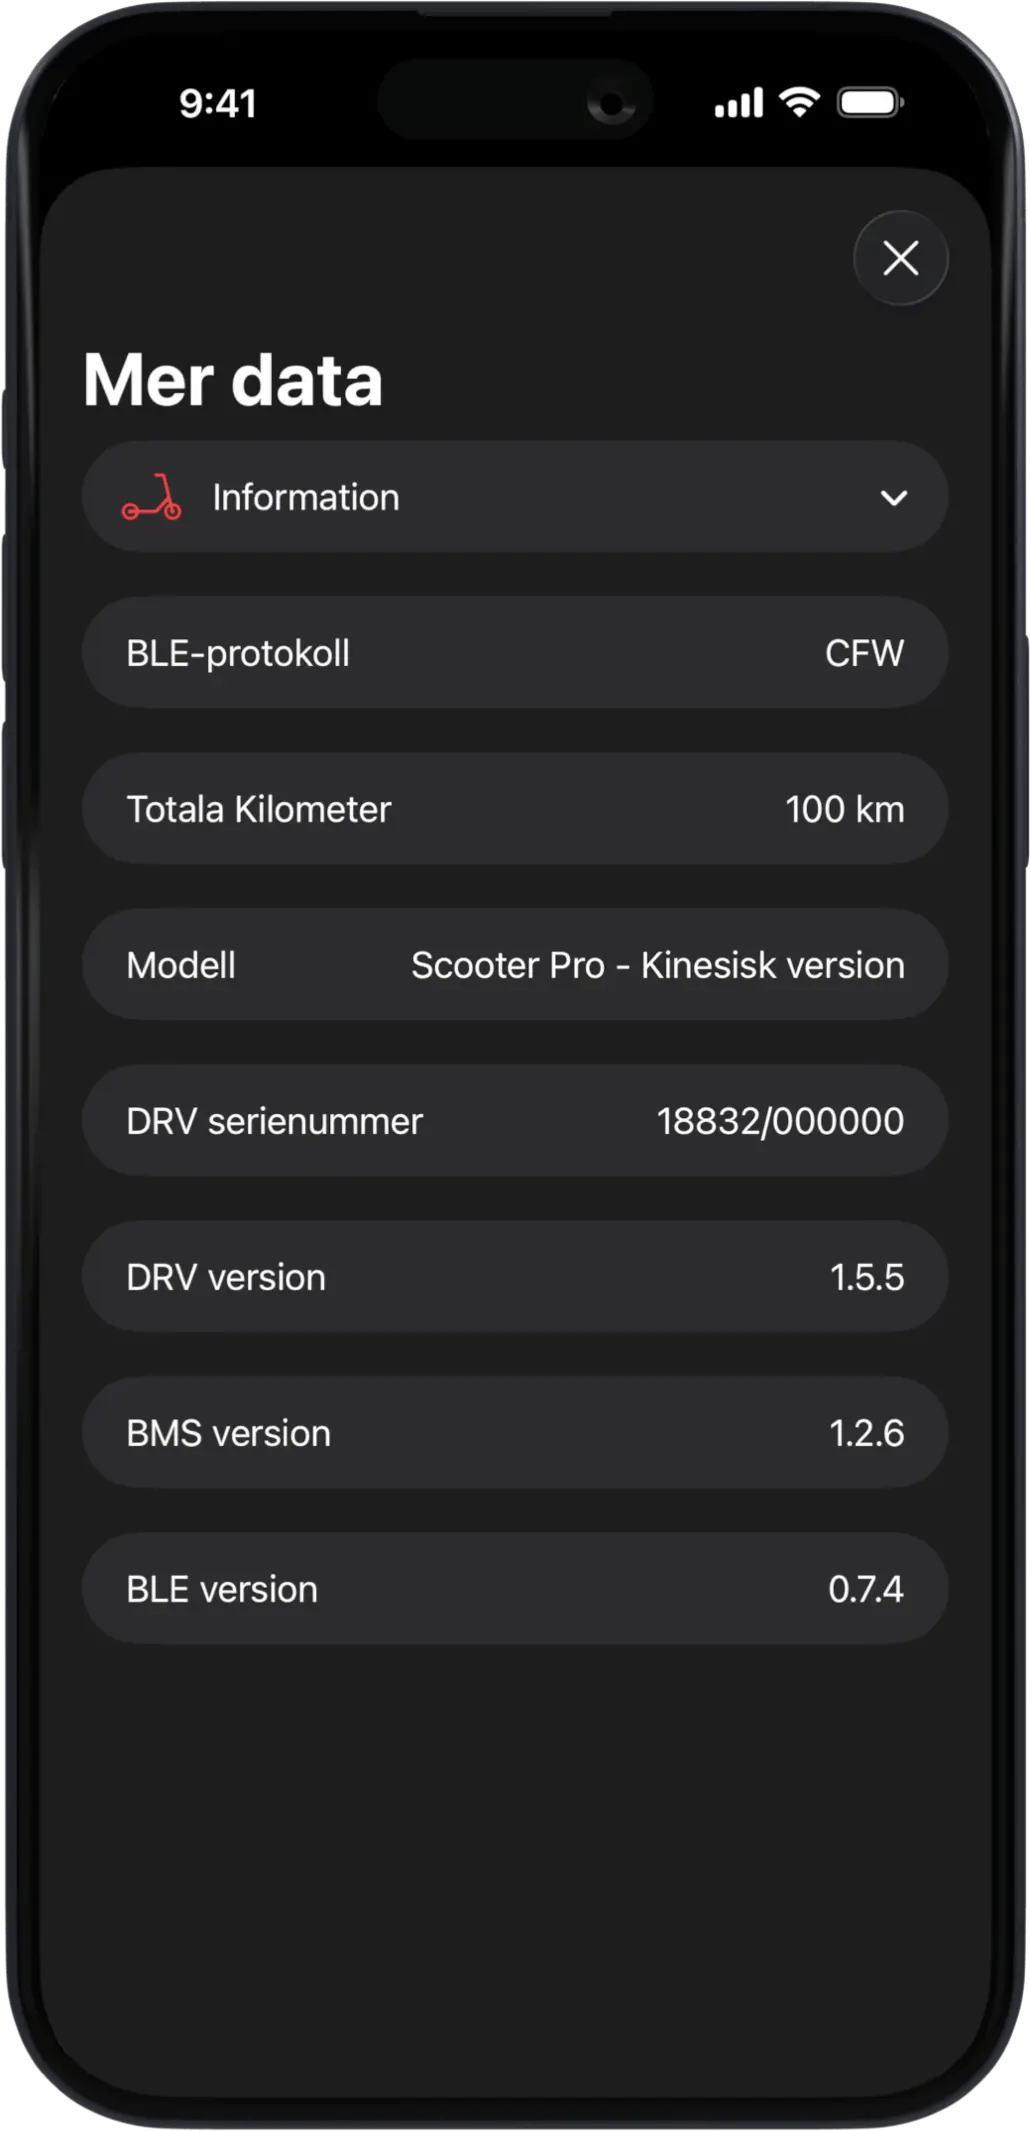The height and width of the screenshot is (2131, 1030).
Task: Tap the Modell label
Action: (181, 965)
